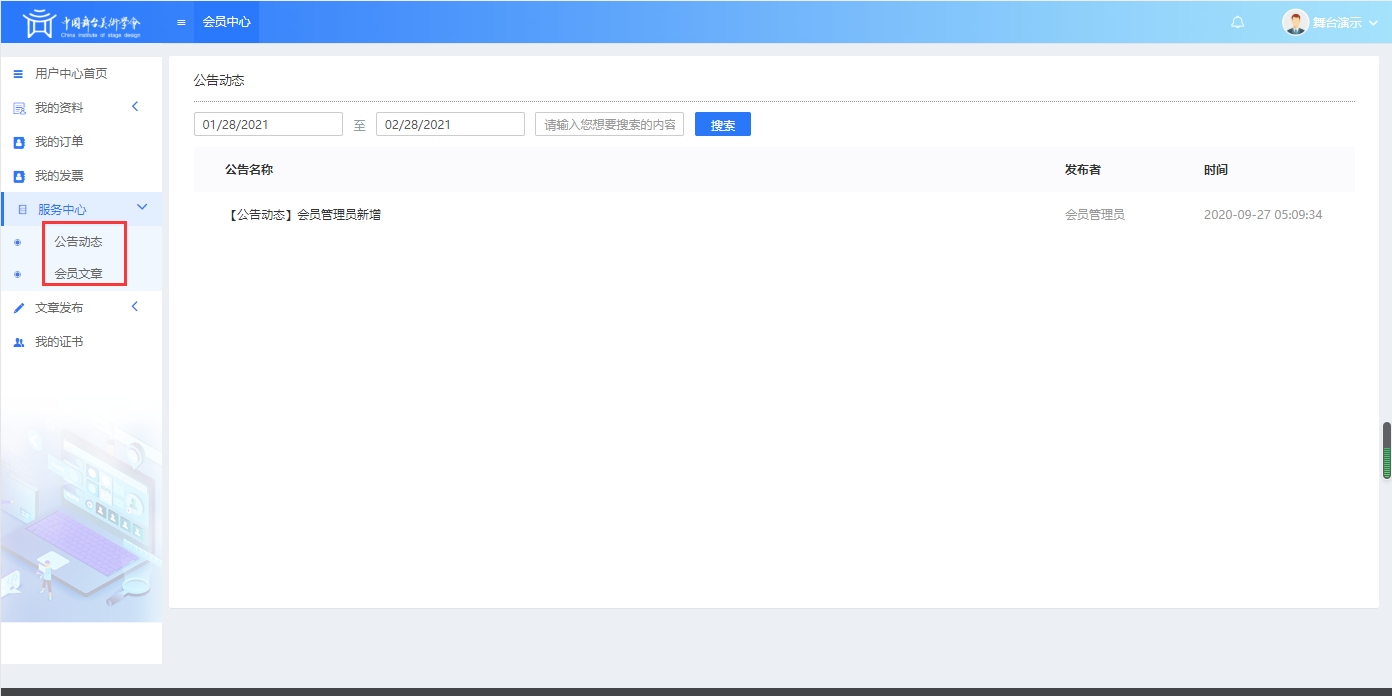Viewport: 1392px width, 696px height.
Task: Go to 用户中心首页
Action: click(x=70, y=74)
